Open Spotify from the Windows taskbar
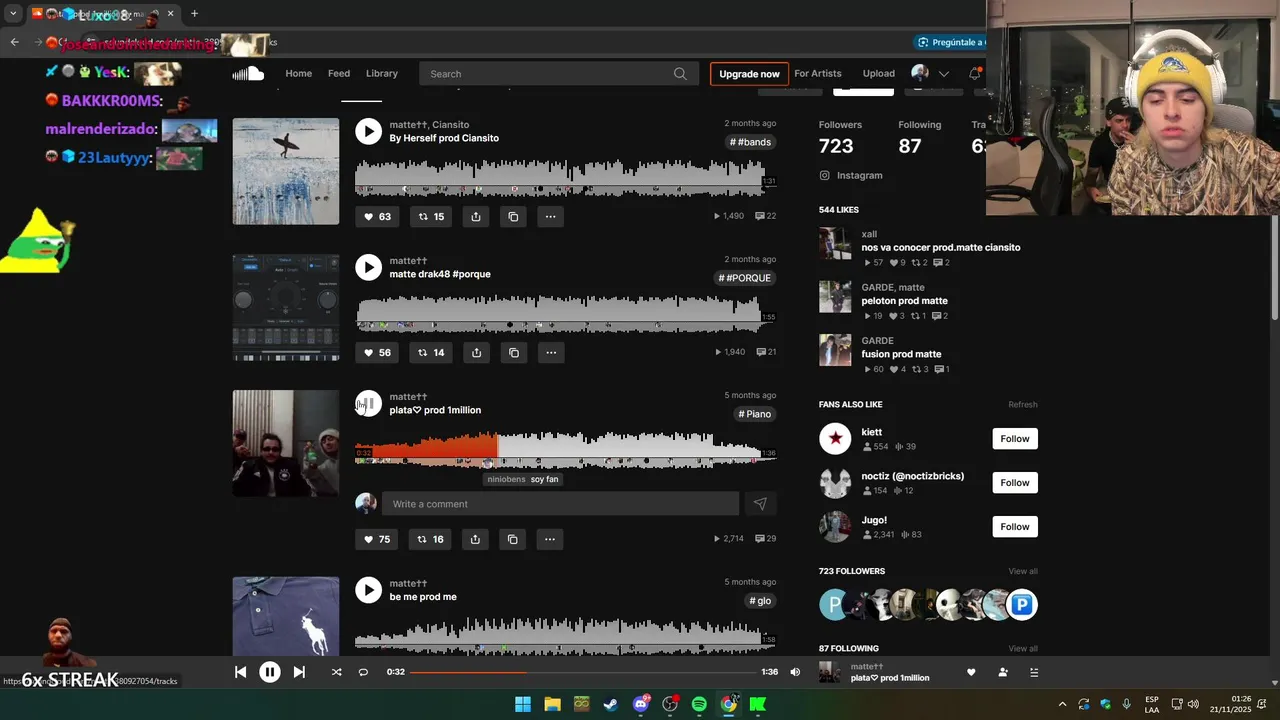 tap(699, 704)
